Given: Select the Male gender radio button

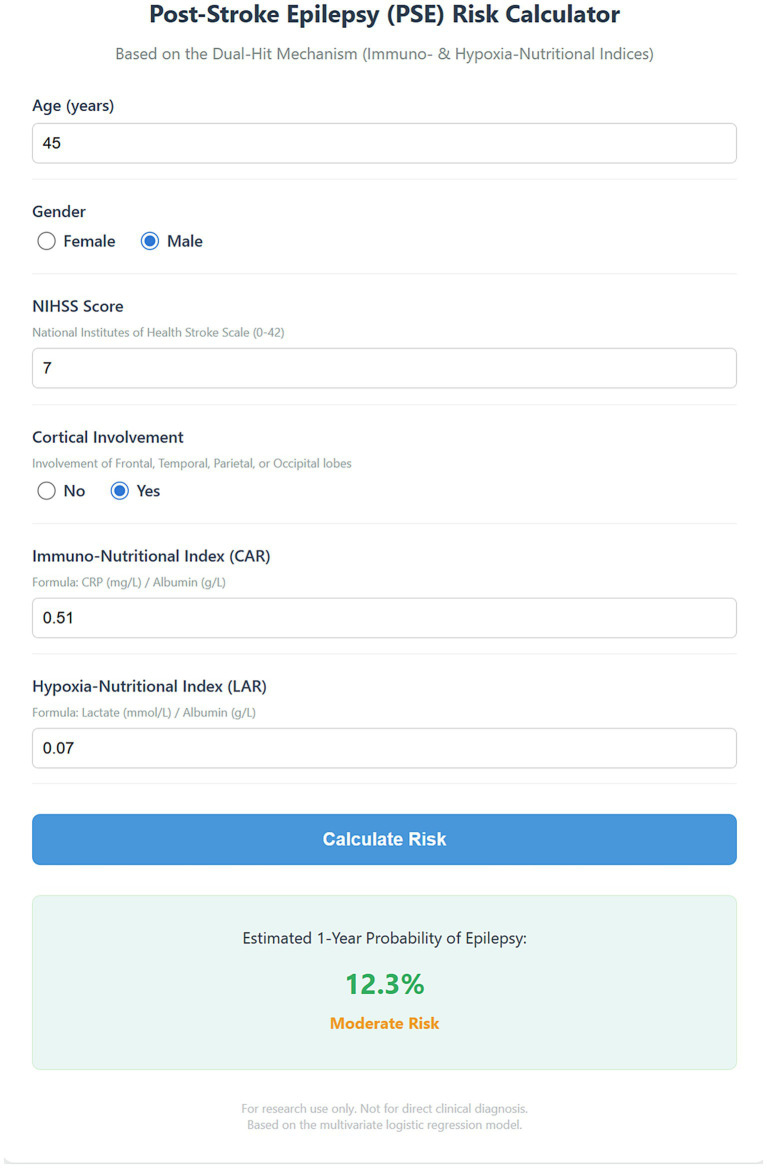Looking at the screenshot, I should [x=150, y=241].
